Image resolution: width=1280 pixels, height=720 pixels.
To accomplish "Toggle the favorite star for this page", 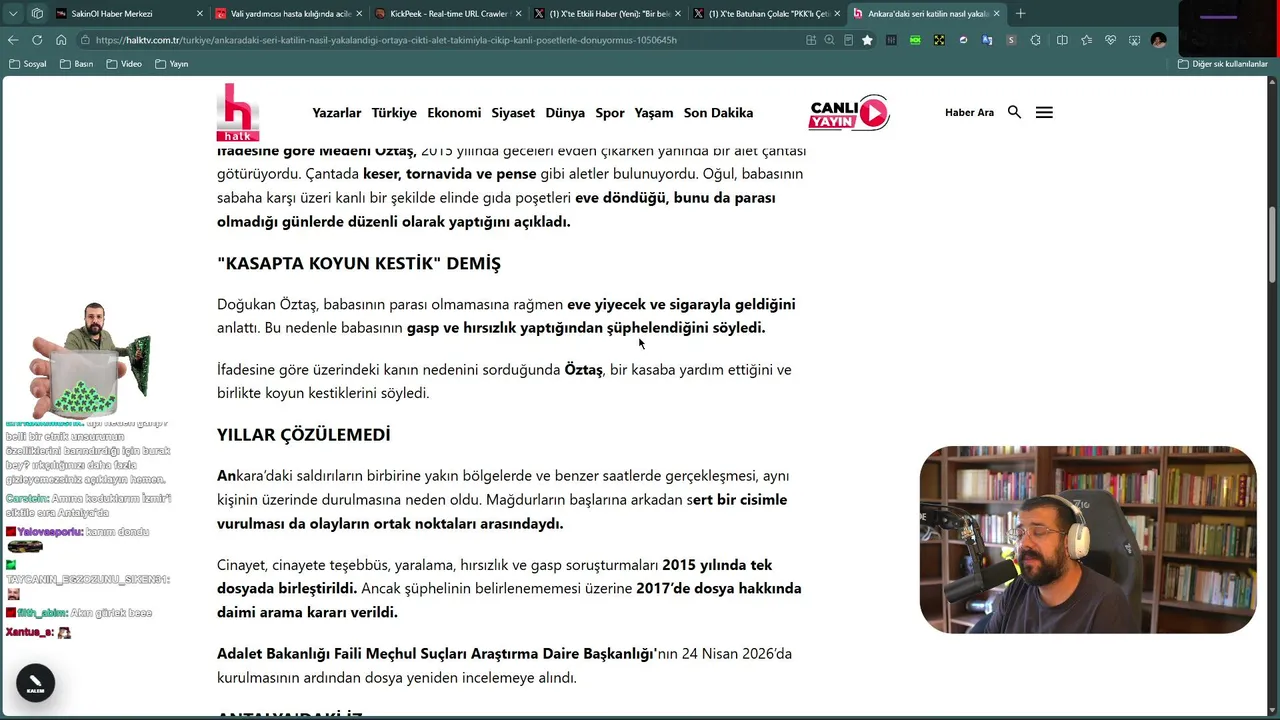I will (x=867, y=40).
